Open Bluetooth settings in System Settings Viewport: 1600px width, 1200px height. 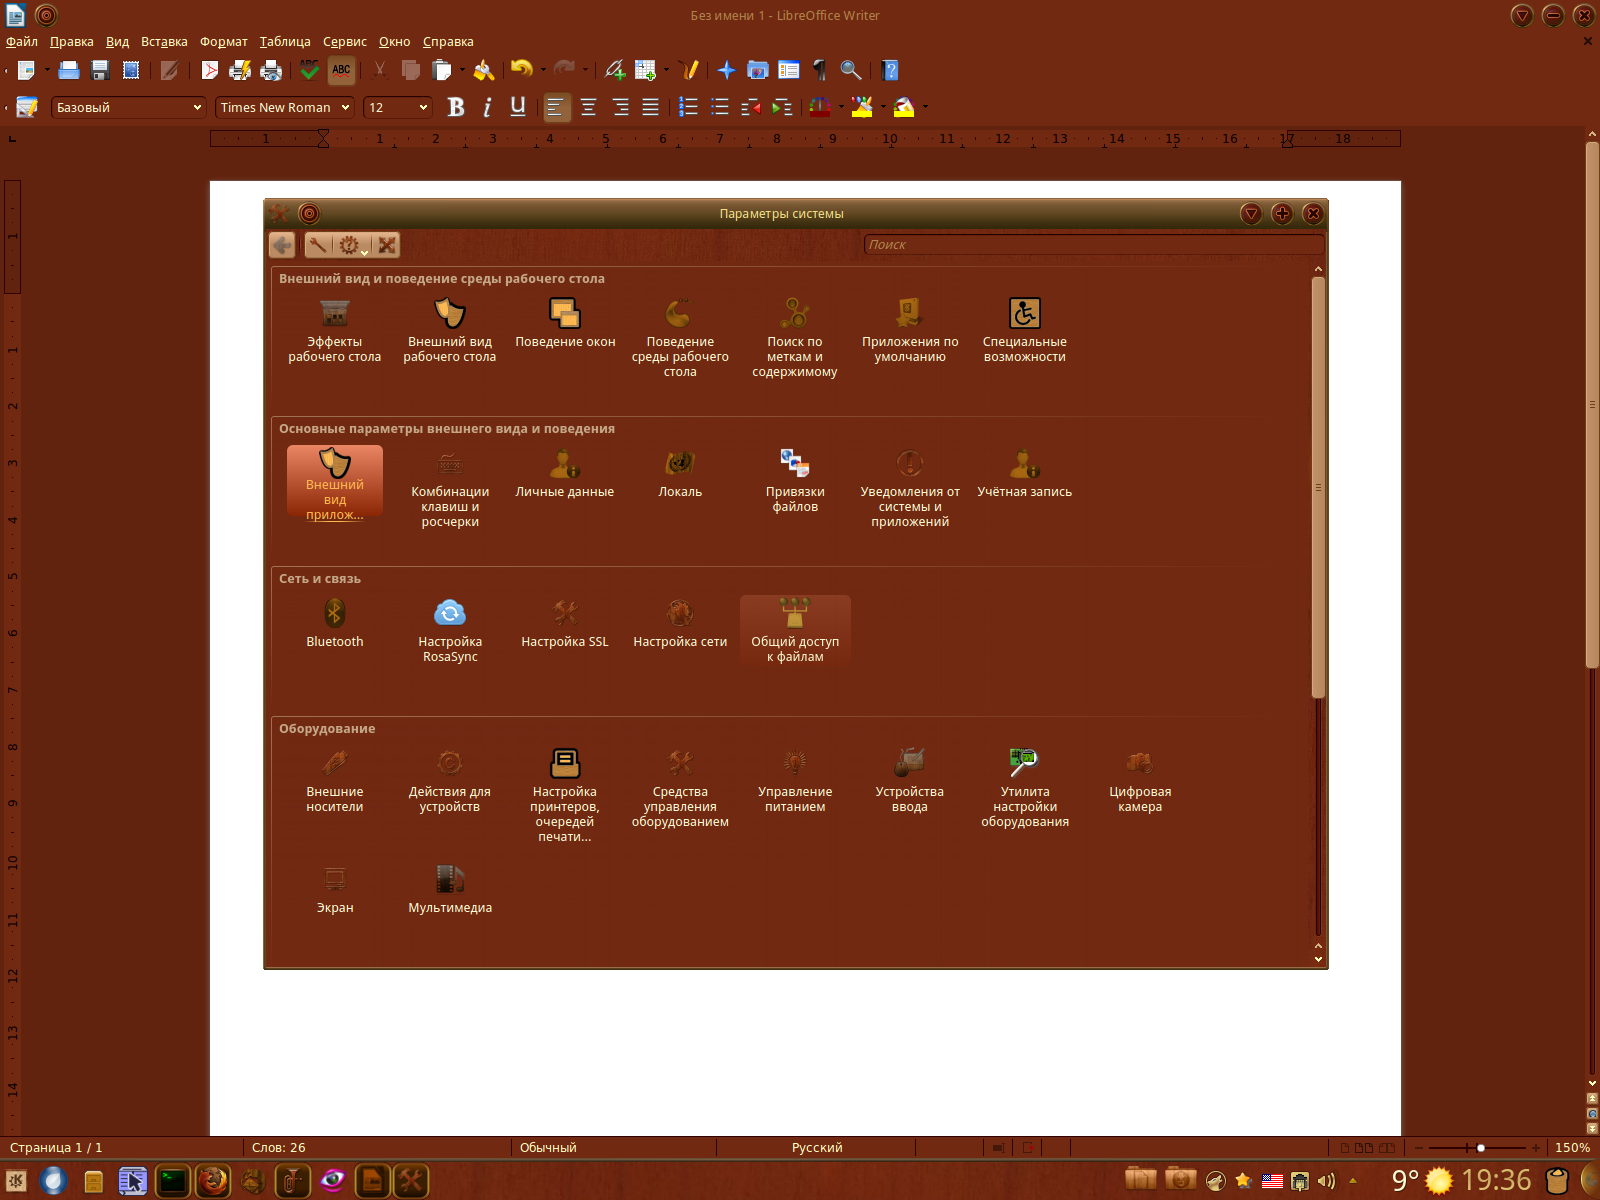(x=335, y=624)
